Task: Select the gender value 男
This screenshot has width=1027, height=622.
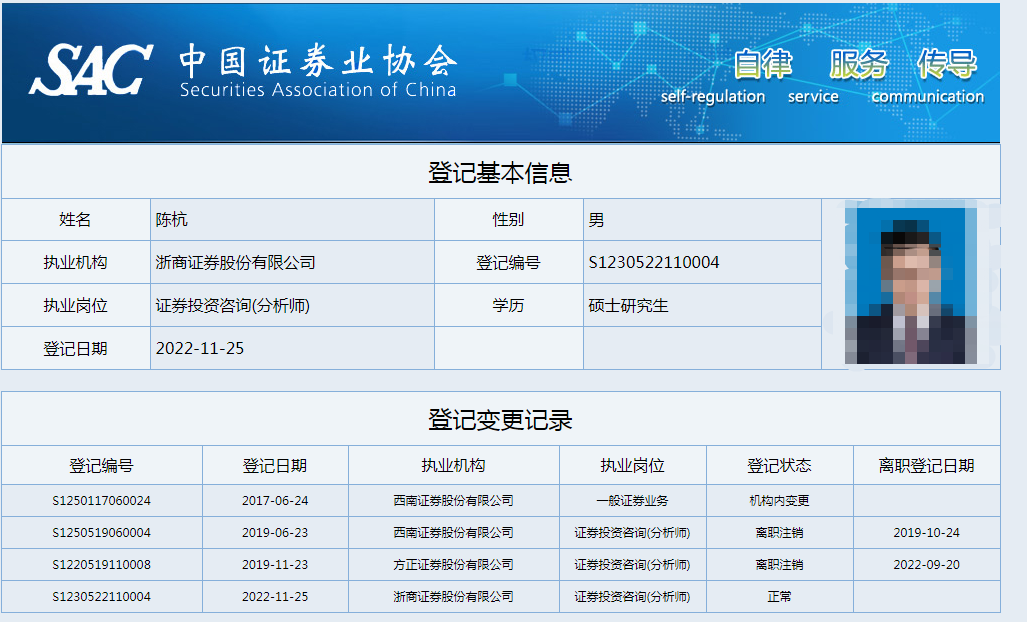Action: pyautogui.click(x=596, y=220)
